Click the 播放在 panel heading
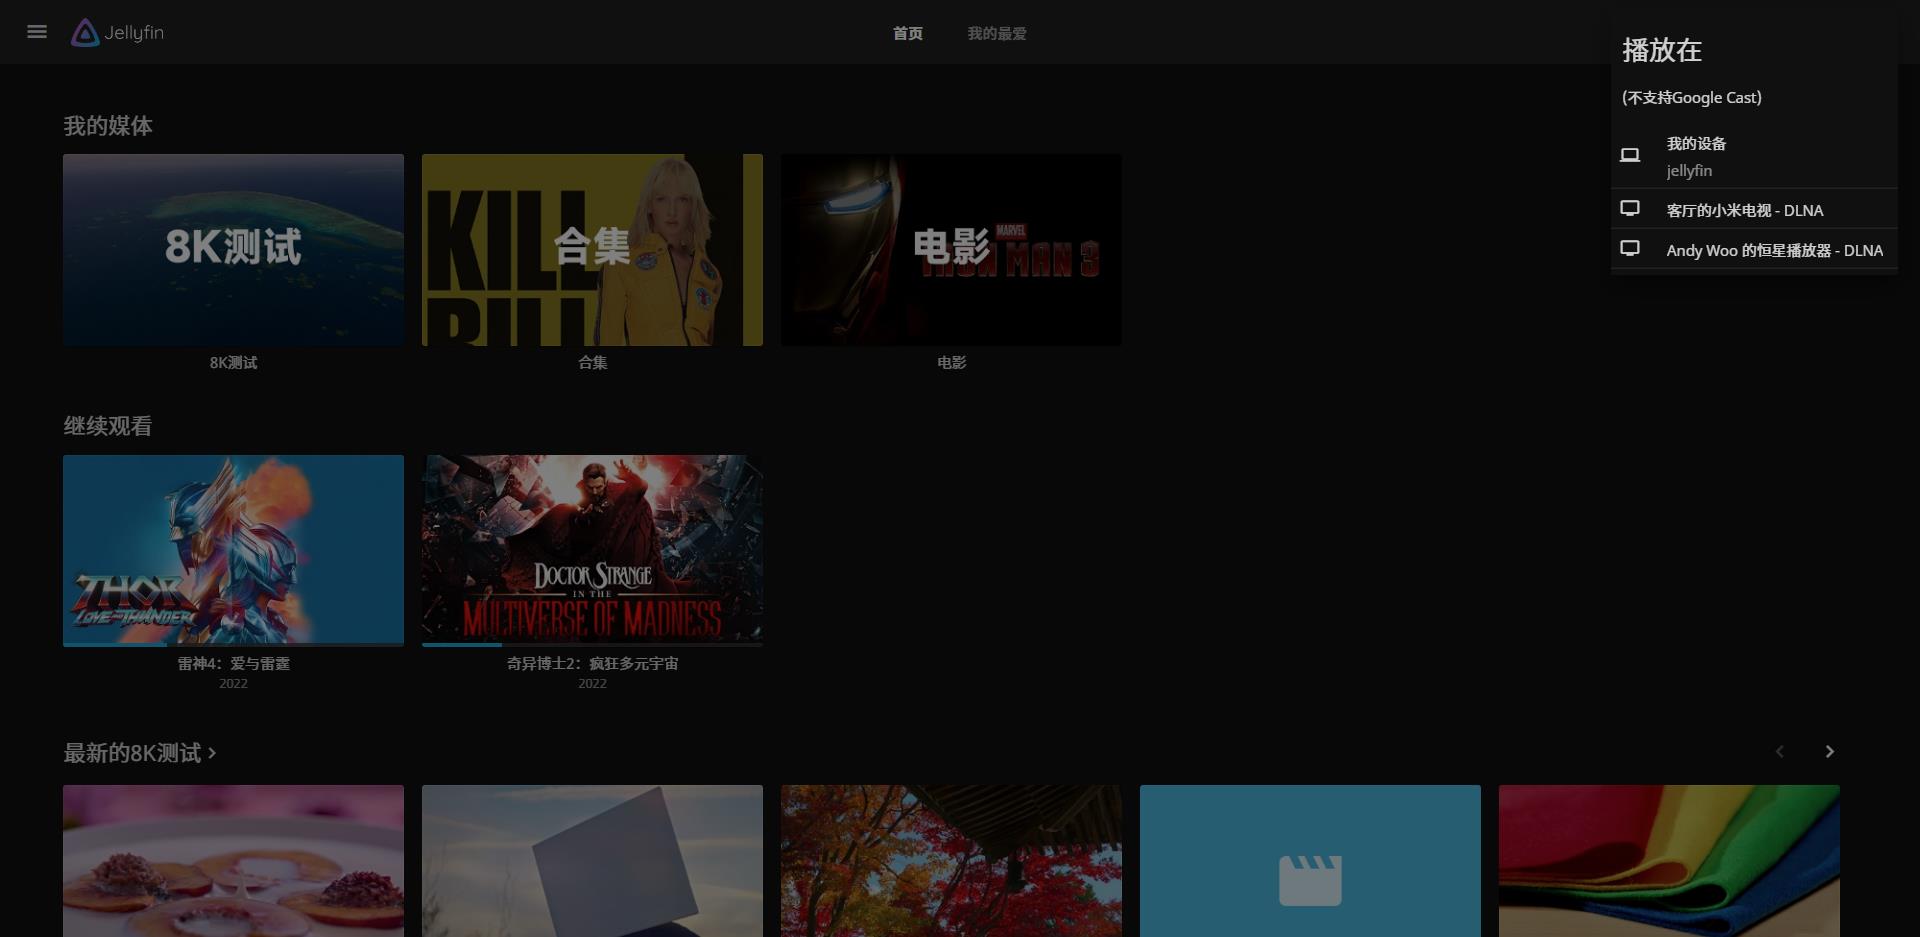 tap(1662, 50)
